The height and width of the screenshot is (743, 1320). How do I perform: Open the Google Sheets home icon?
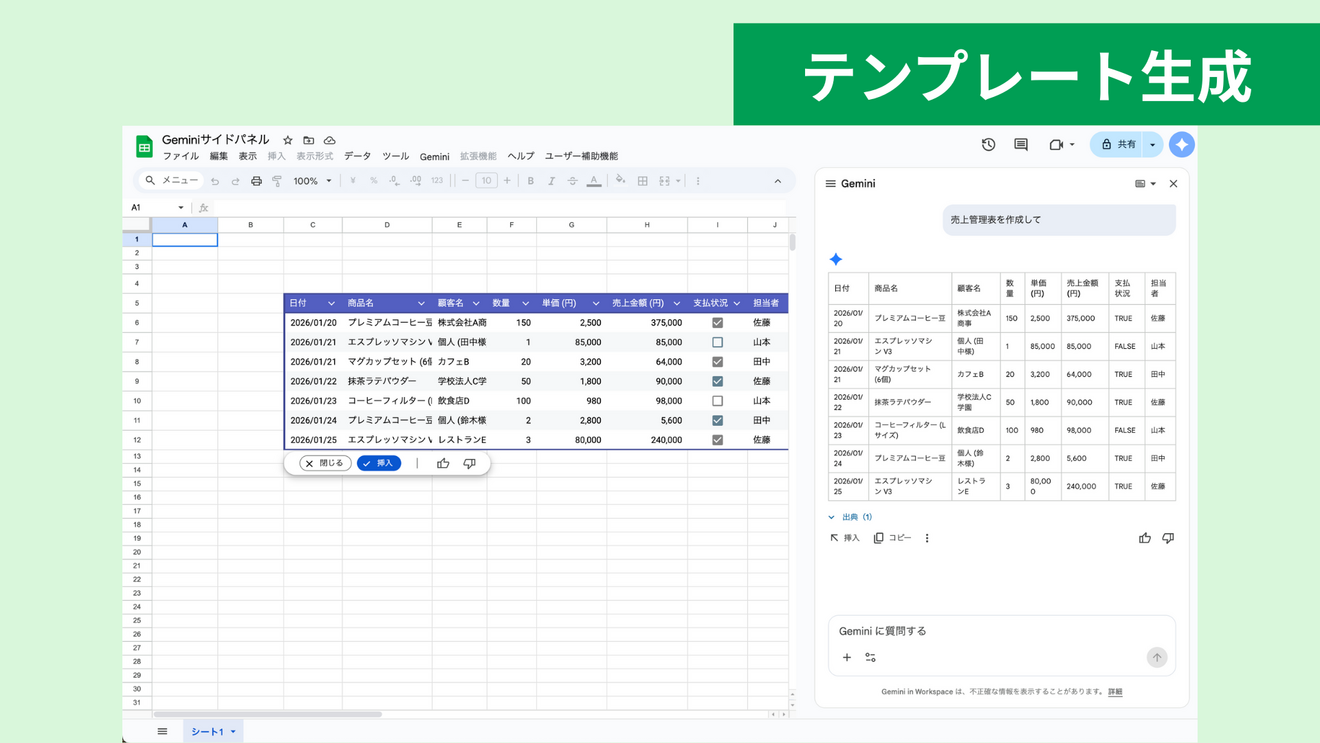(144, 147)
